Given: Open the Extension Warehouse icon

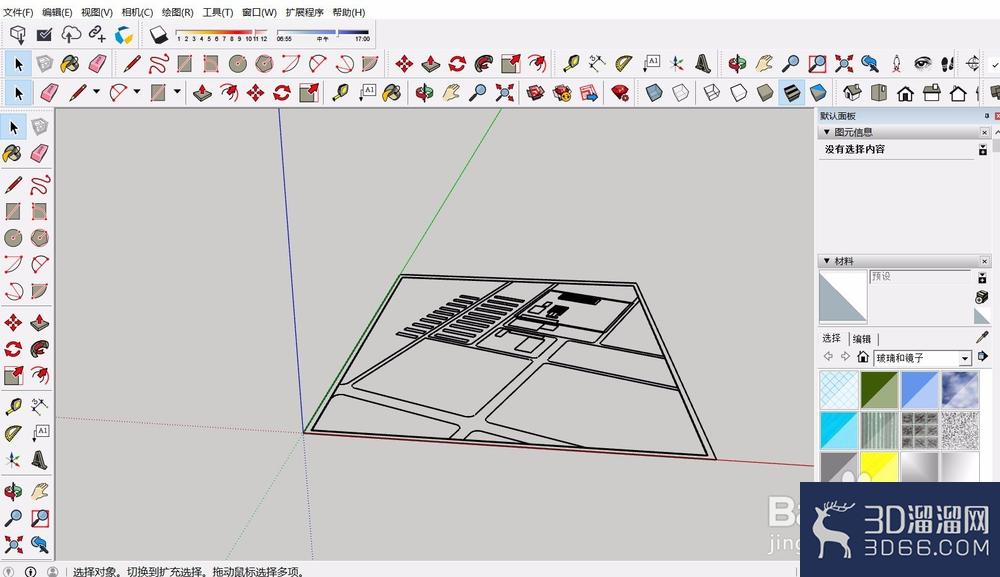Looking at the screenshot, I should coord(562,93).
